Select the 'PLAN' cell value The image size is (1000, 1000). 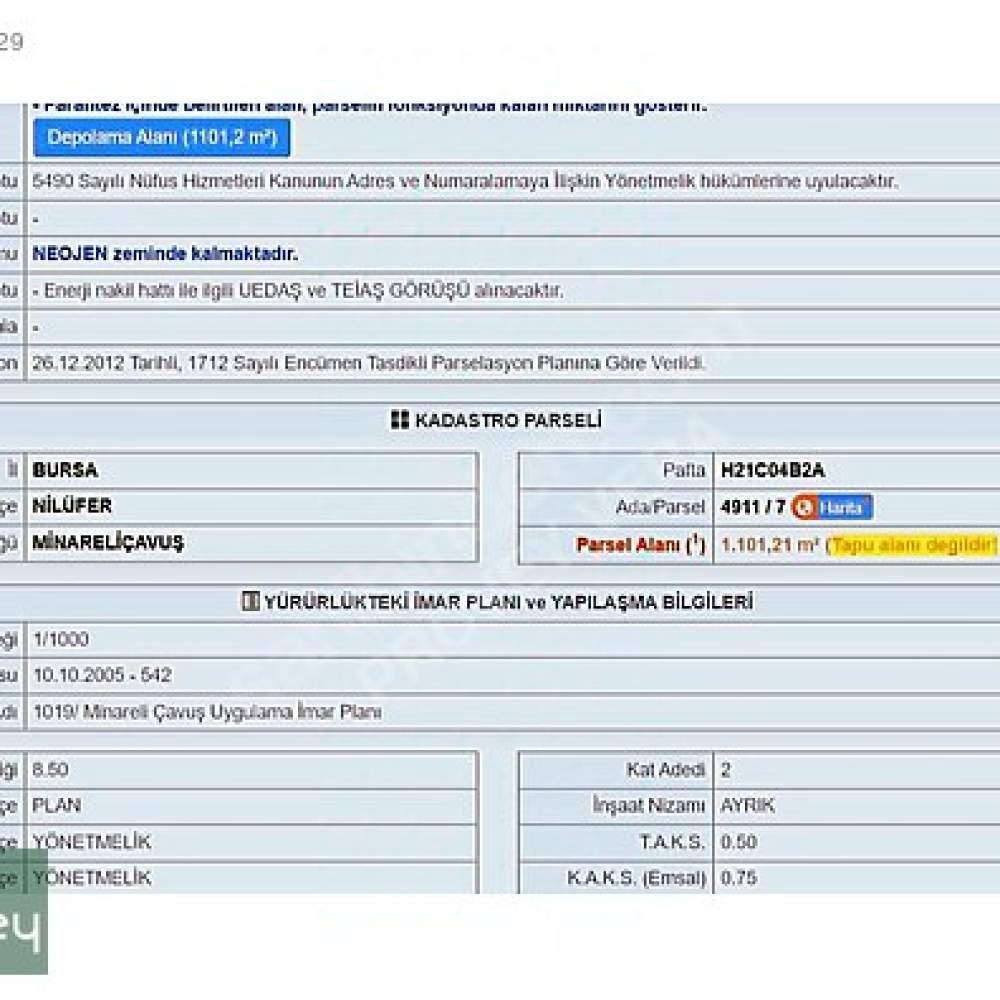(x=56, y=805)
